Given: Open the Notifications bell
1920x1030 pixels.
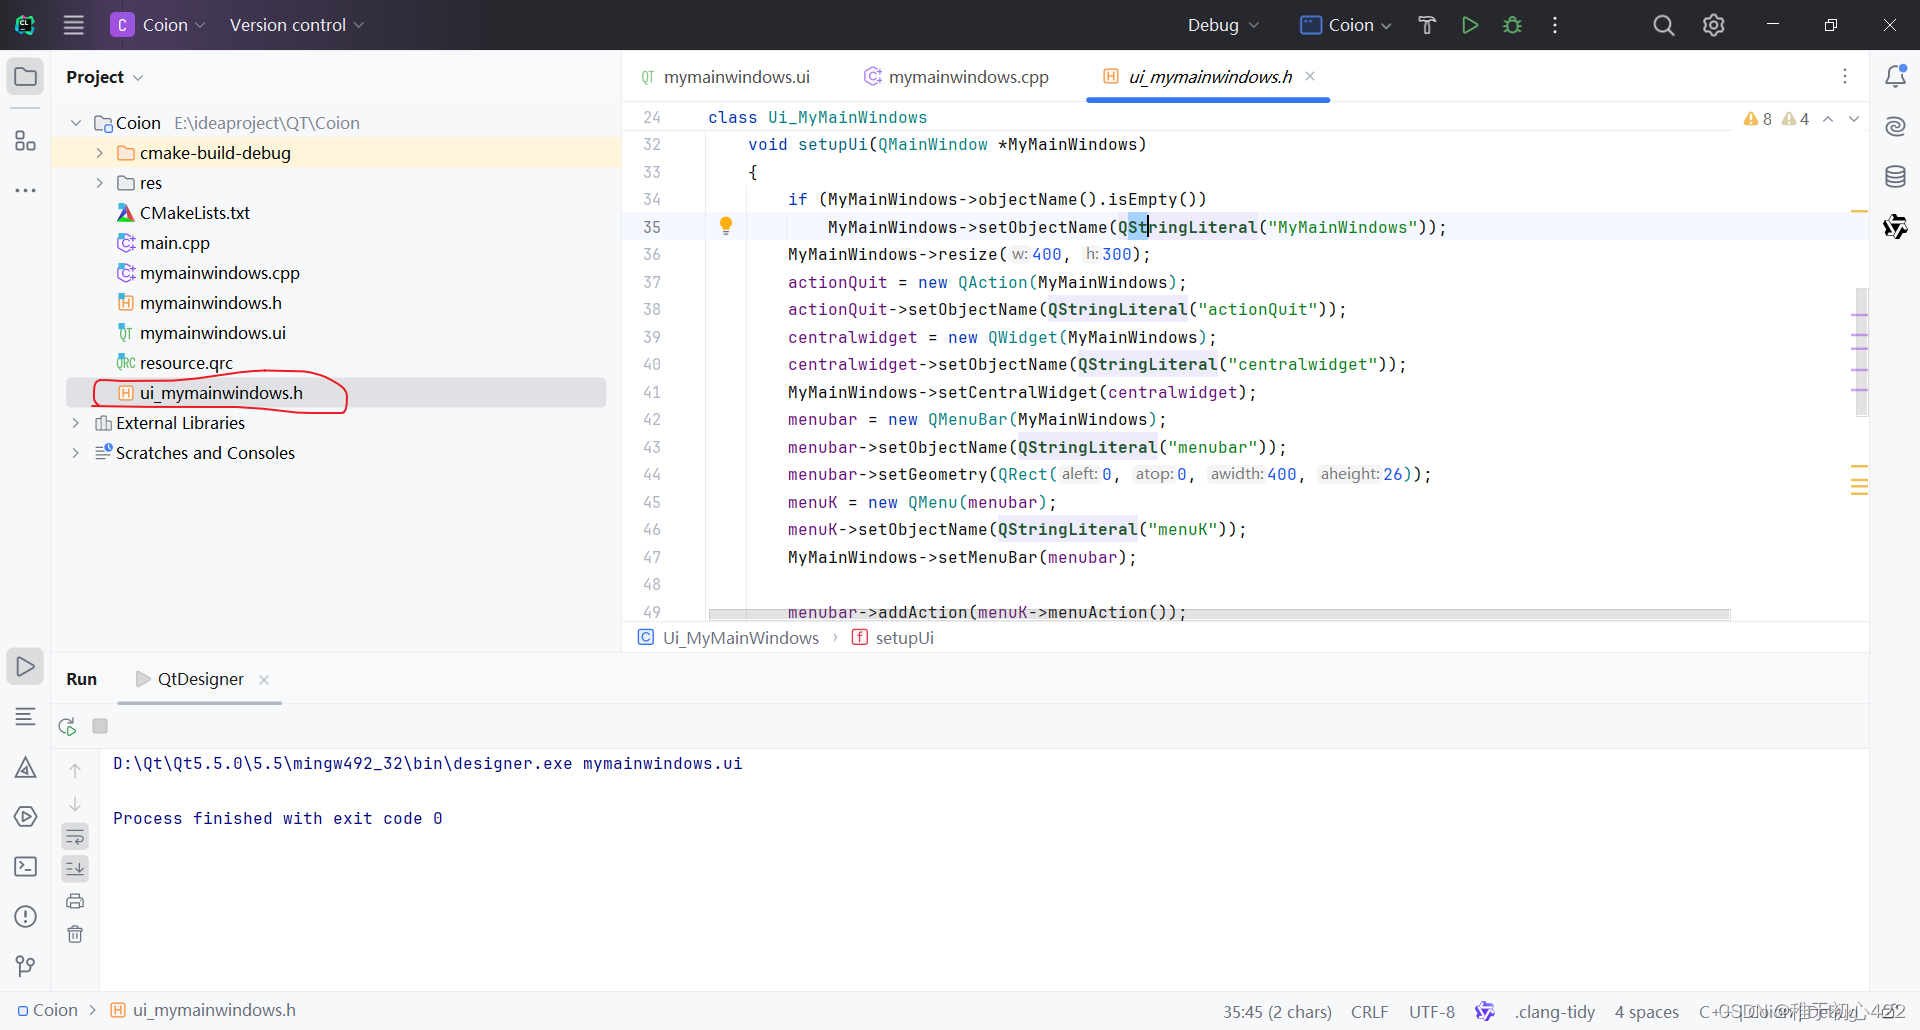Looking at the screenshot, I should point(1896,75).
